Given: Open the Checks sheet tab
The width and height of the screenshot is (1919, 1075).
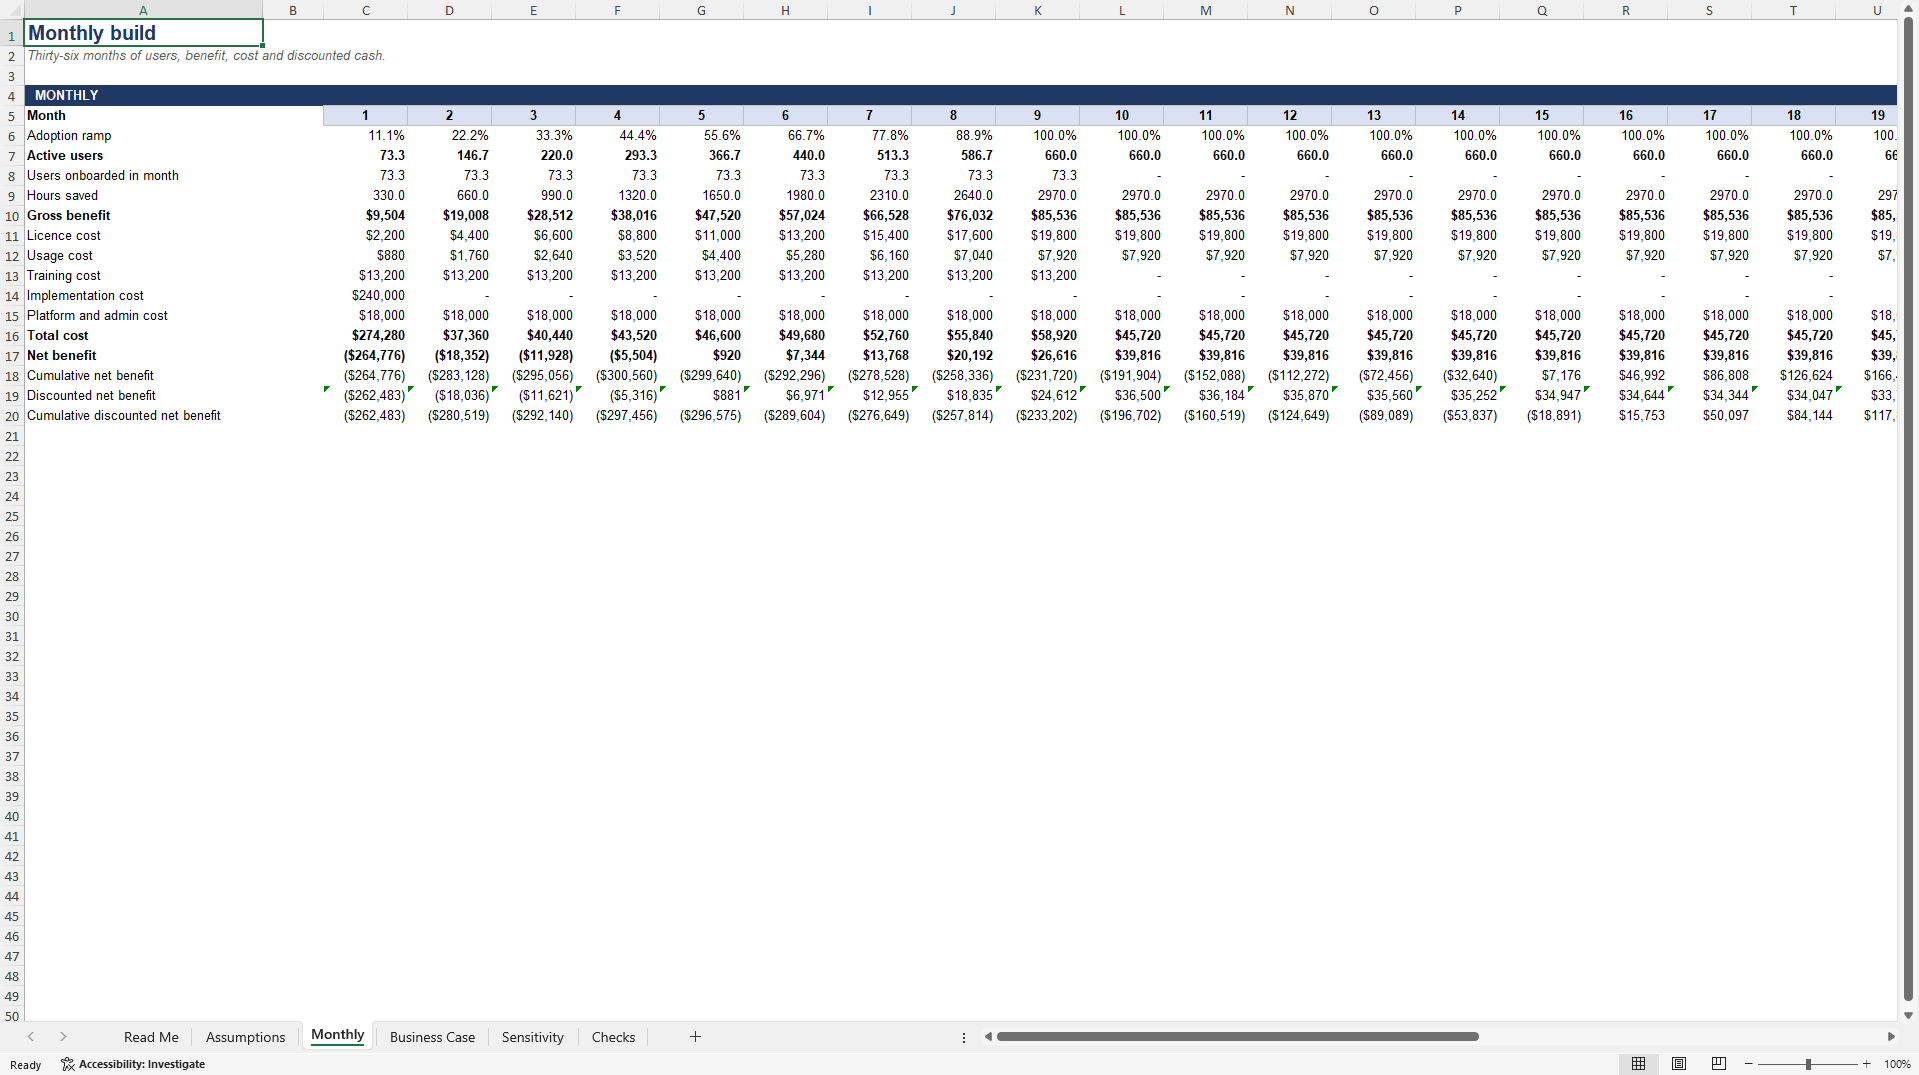Looking at the screenshot, I should click(x=613, y=1037).
